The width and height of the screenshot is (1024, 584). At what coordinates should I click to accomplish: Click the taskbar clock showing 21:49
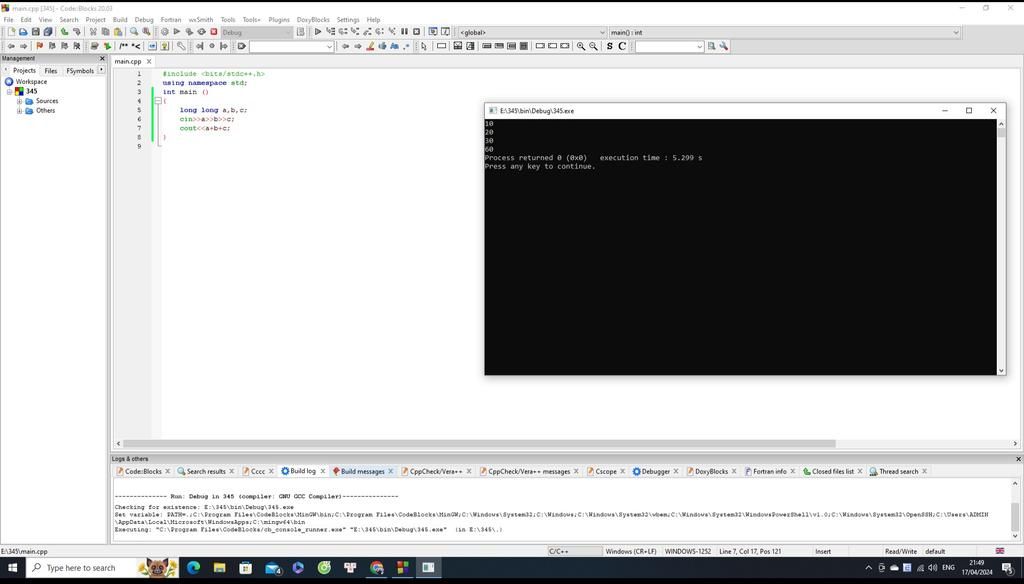(976, 567)
